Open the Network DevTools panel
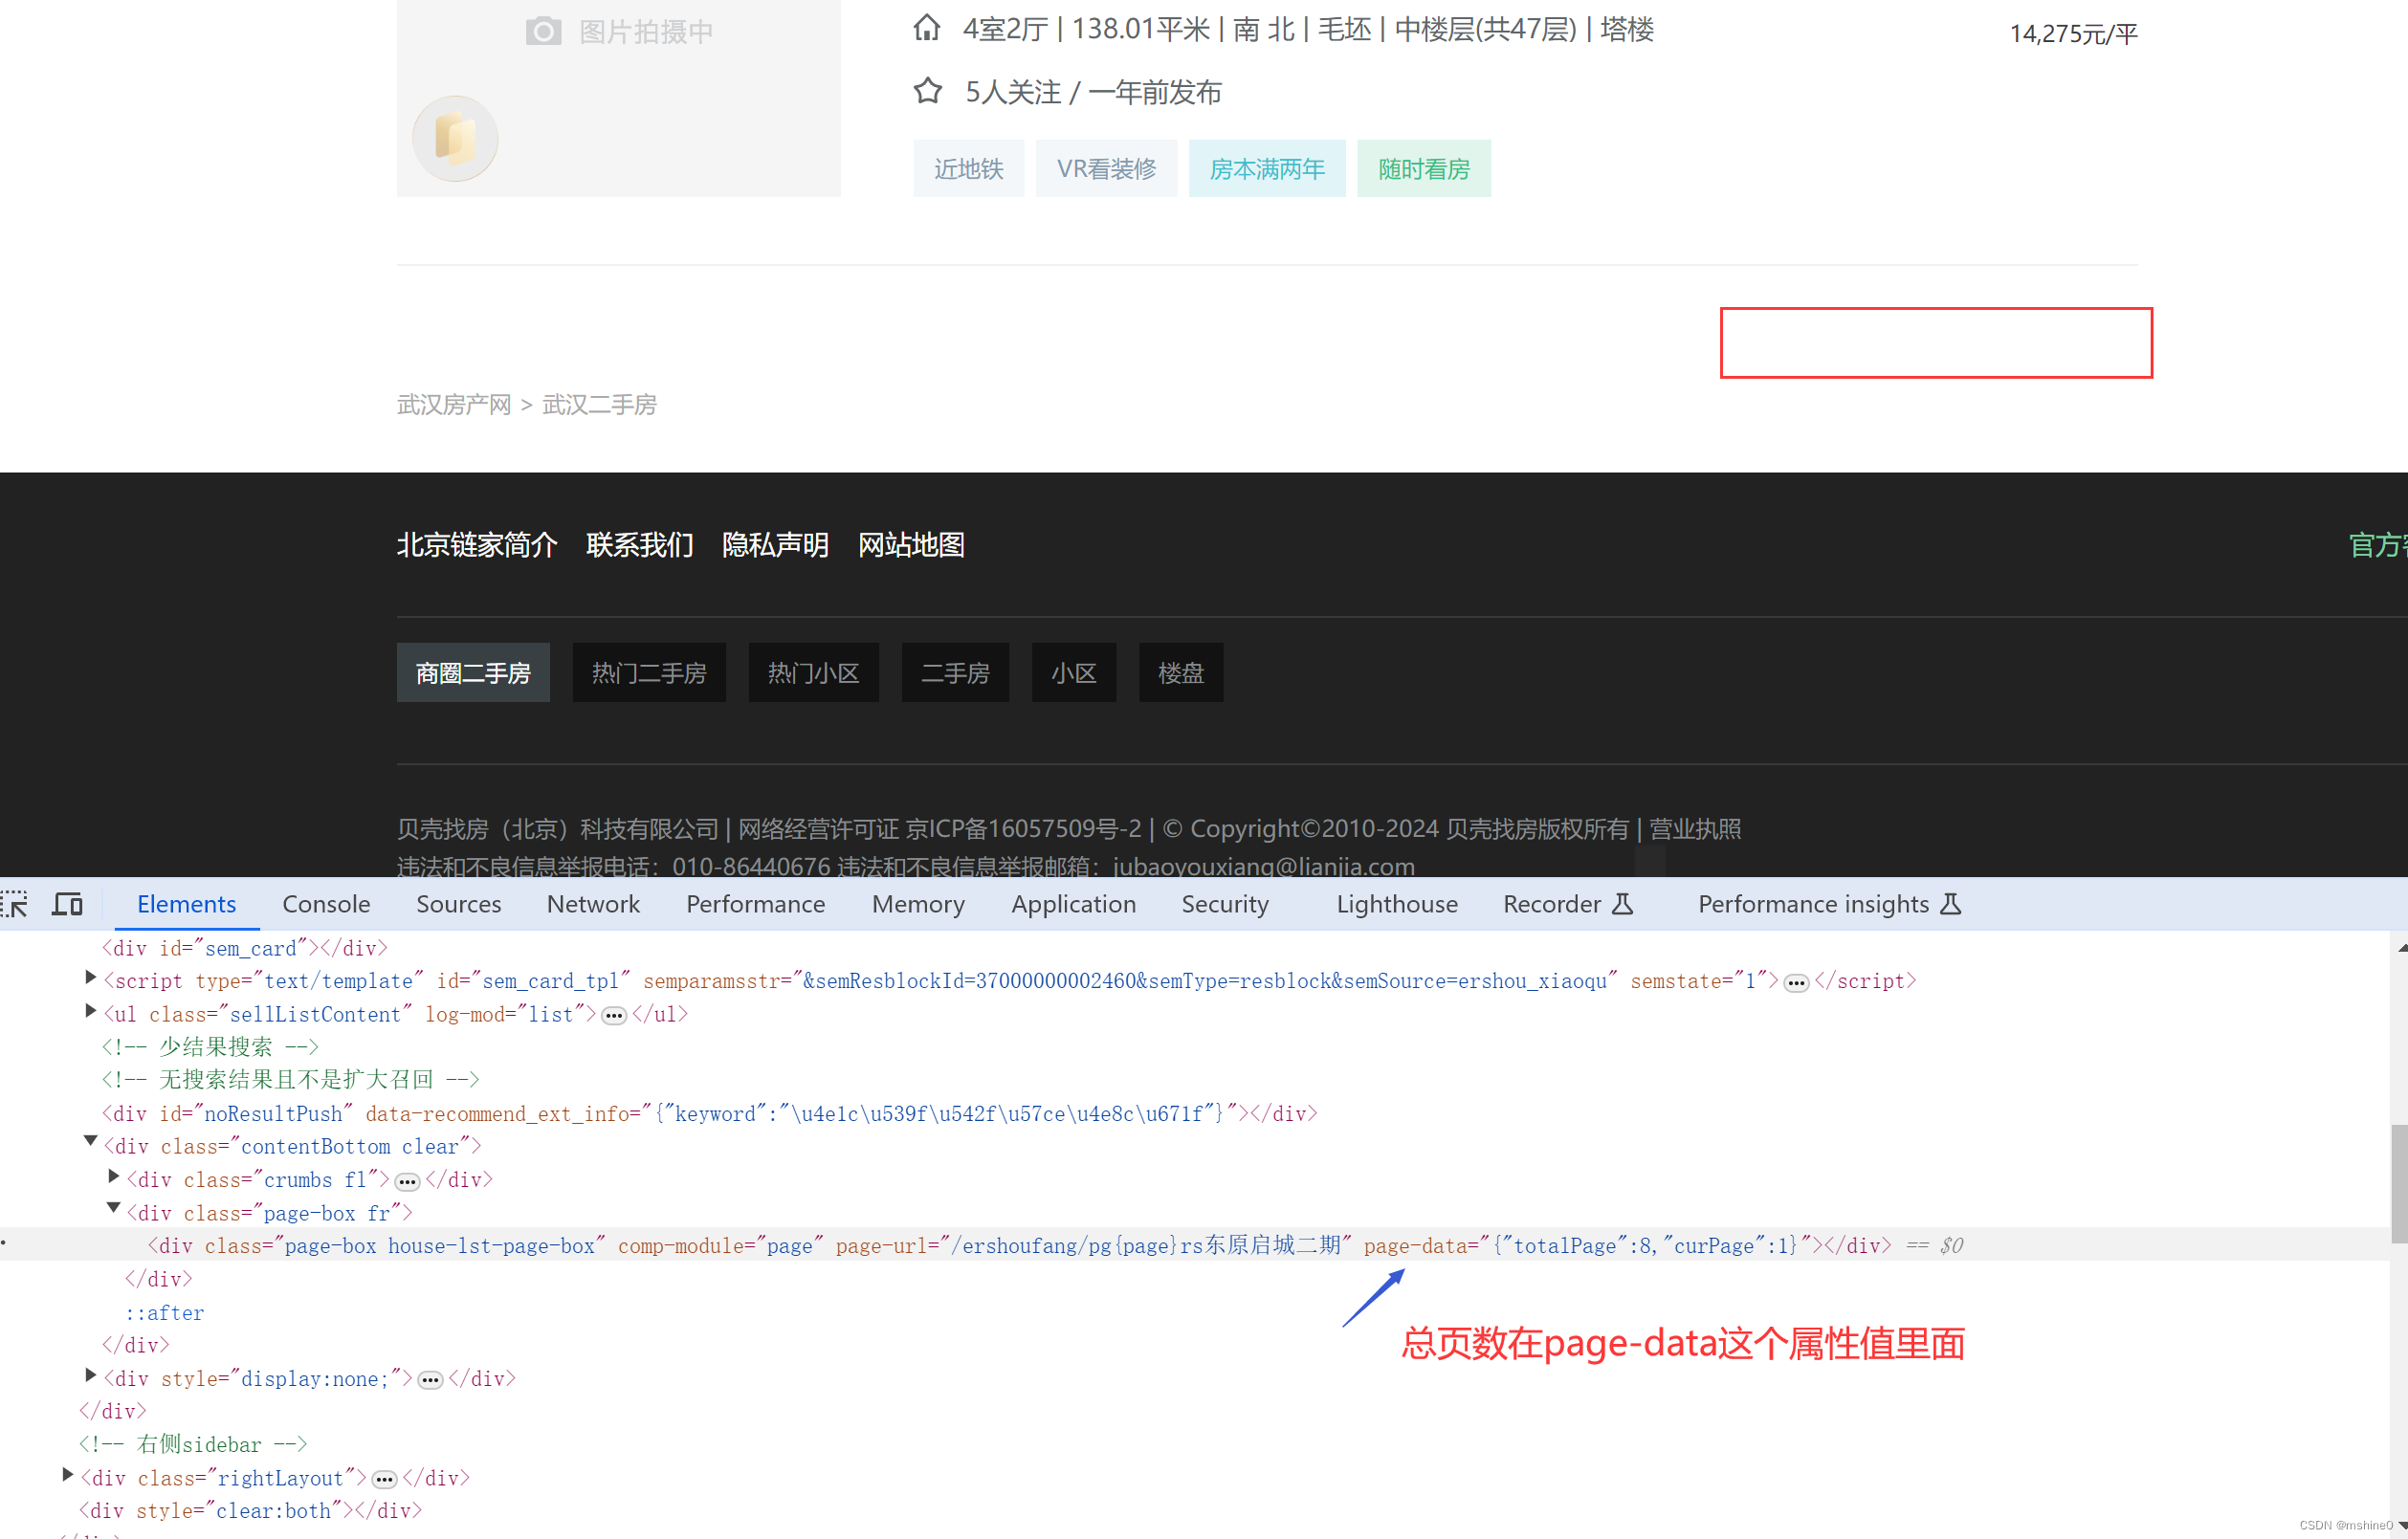 591,902
